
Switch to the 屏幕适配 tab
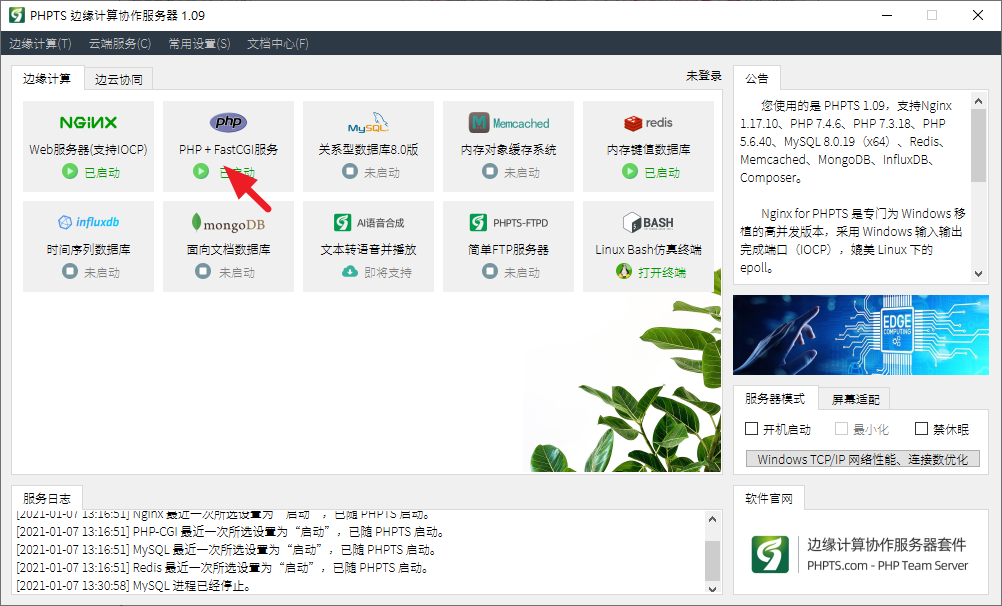pyautogui.click(x=855, y=400)
